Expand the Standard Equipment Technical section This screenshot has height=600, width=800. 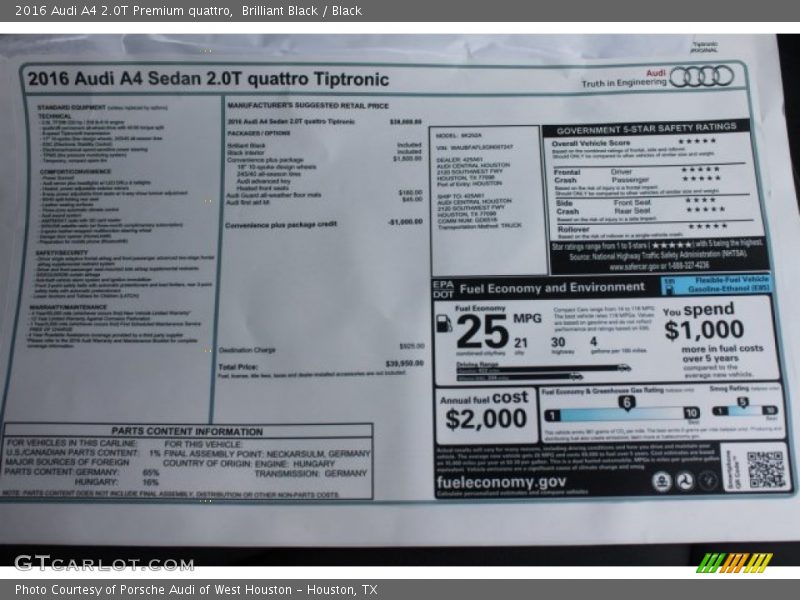coord(56,116)
